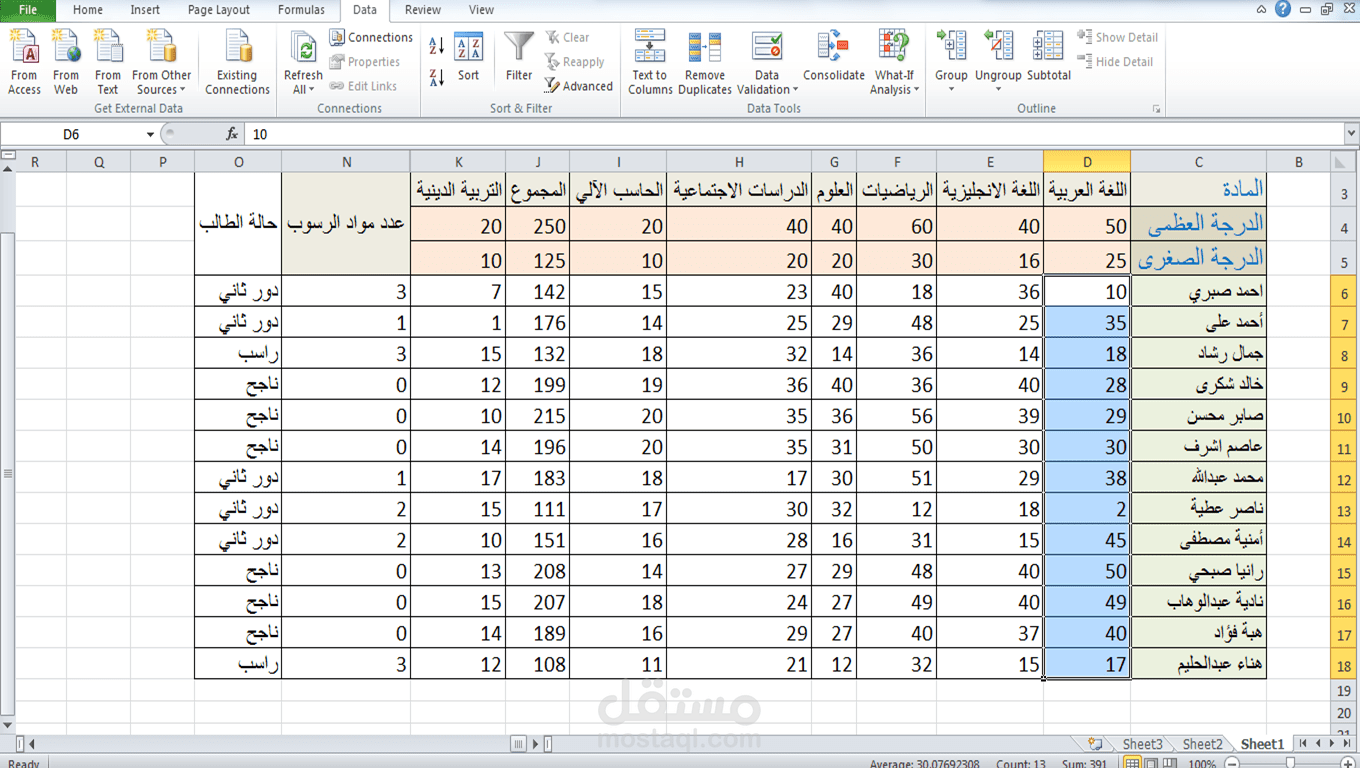Select cell with total 108

click(538, 664)
